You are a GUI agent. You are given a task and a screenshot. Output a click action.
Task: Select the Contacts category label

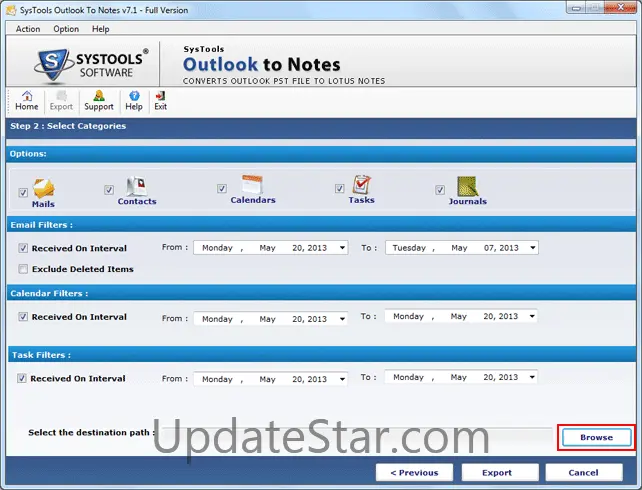click(x=137, y=201)
